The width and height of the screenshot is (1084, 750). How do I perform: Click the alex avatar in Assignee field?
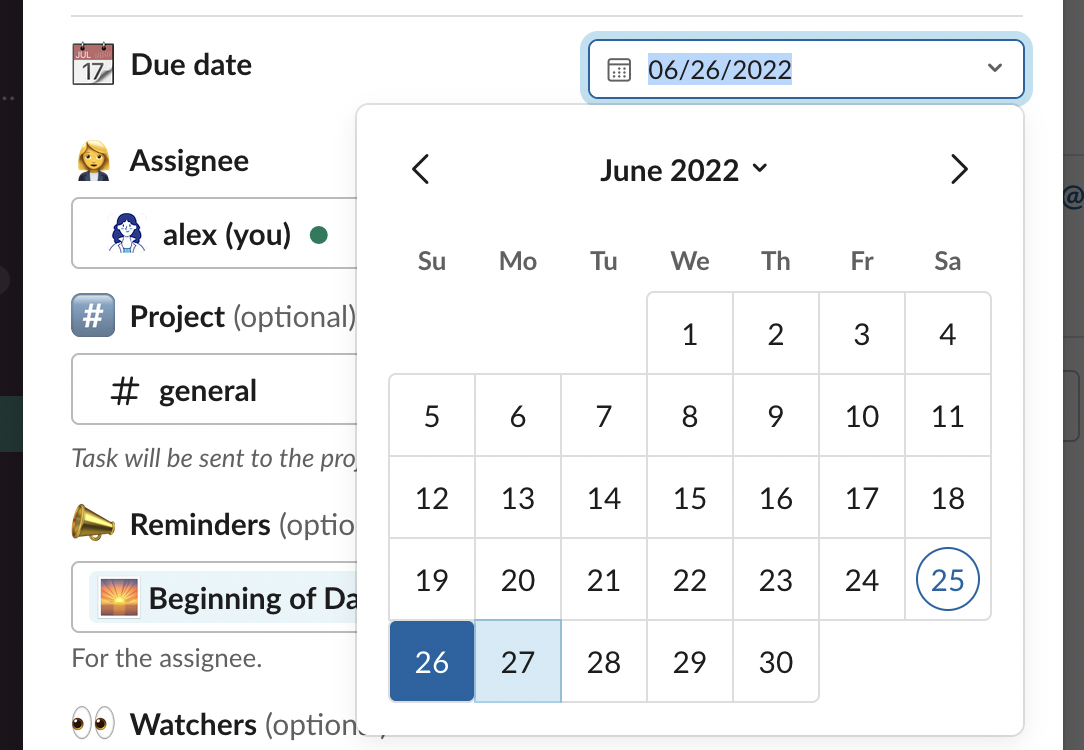click(x=127, y=234)
